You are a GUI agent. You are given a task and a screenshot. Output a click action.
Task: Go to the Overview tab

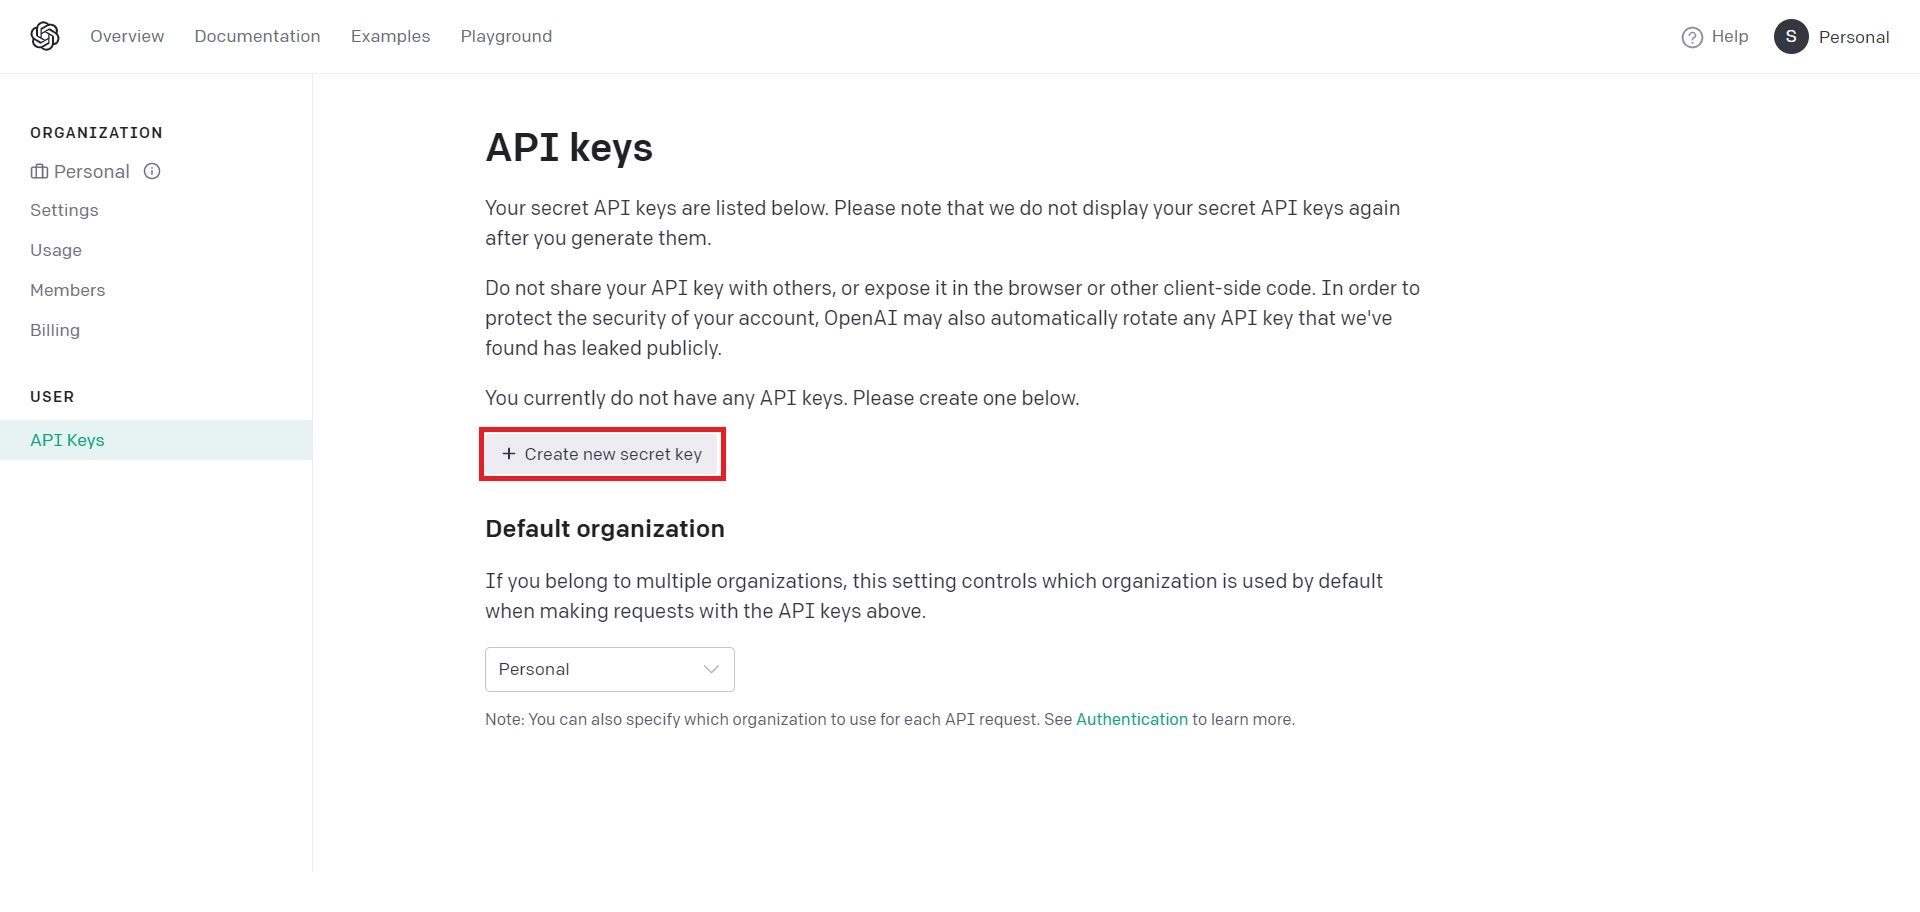(127, 37)
